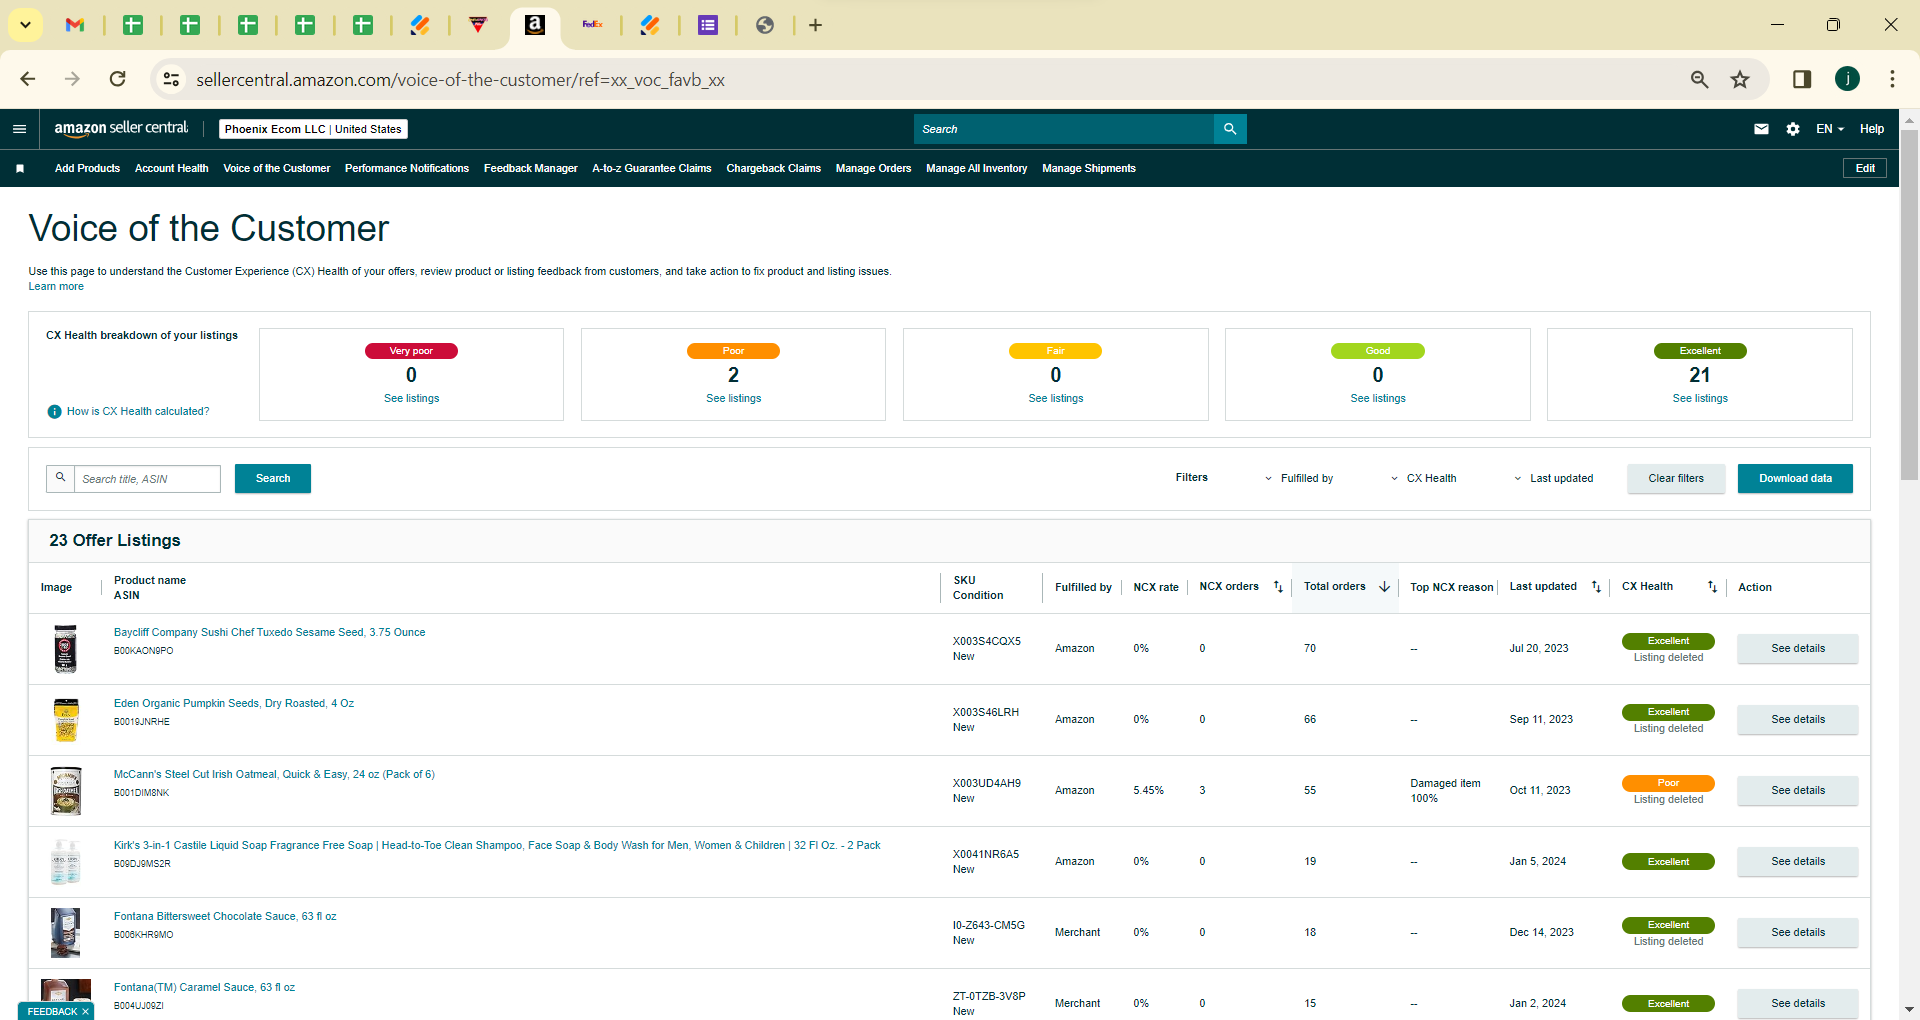1920x1020 pixels.
Task: Sort by Last updated arrows icon
Action: [1596, 587]
